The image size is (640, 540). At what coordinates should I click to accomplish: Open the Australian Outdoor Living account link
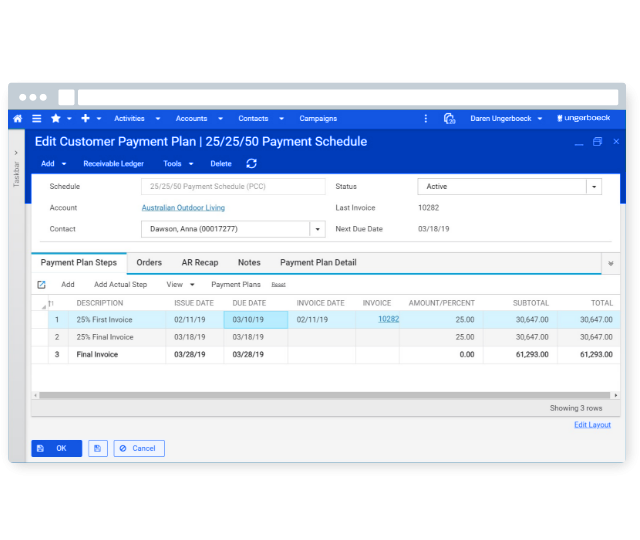(183, 208)
